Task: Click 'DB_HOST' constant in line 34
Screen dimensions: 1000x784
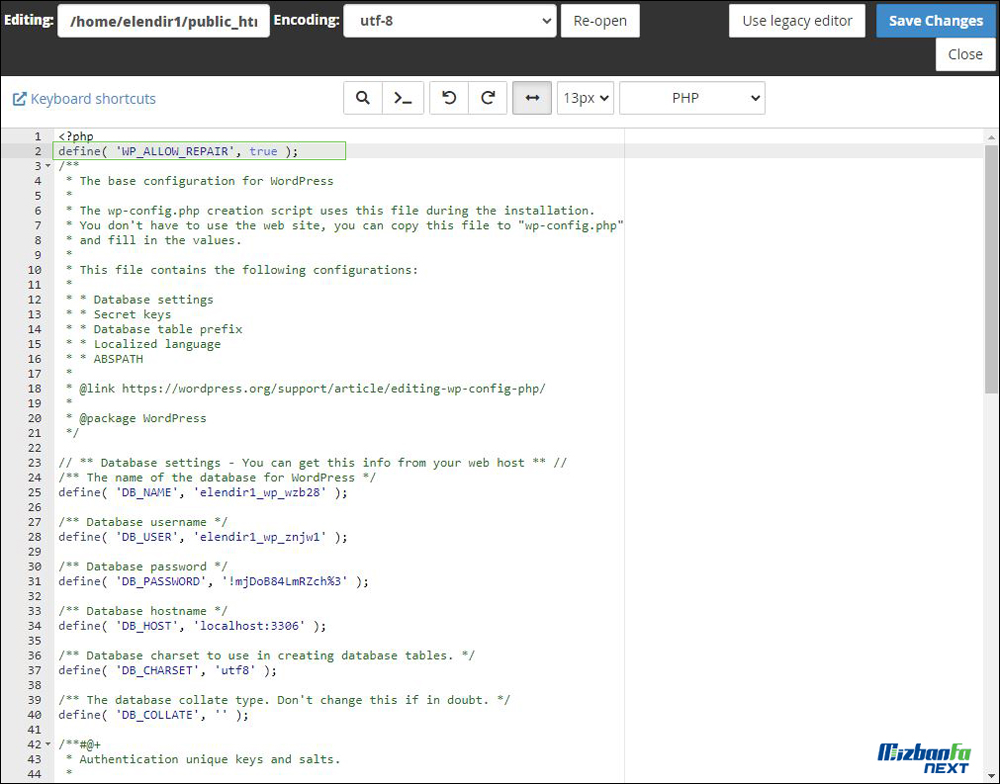Action: pos(147,626)
